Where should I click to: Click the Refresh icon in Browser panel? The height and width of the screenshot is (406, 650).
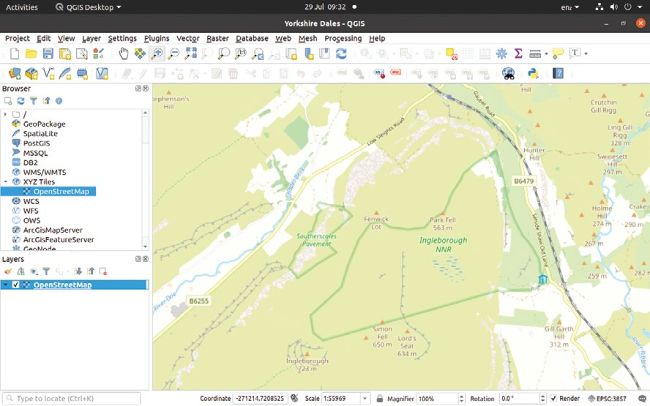point(20,101)
